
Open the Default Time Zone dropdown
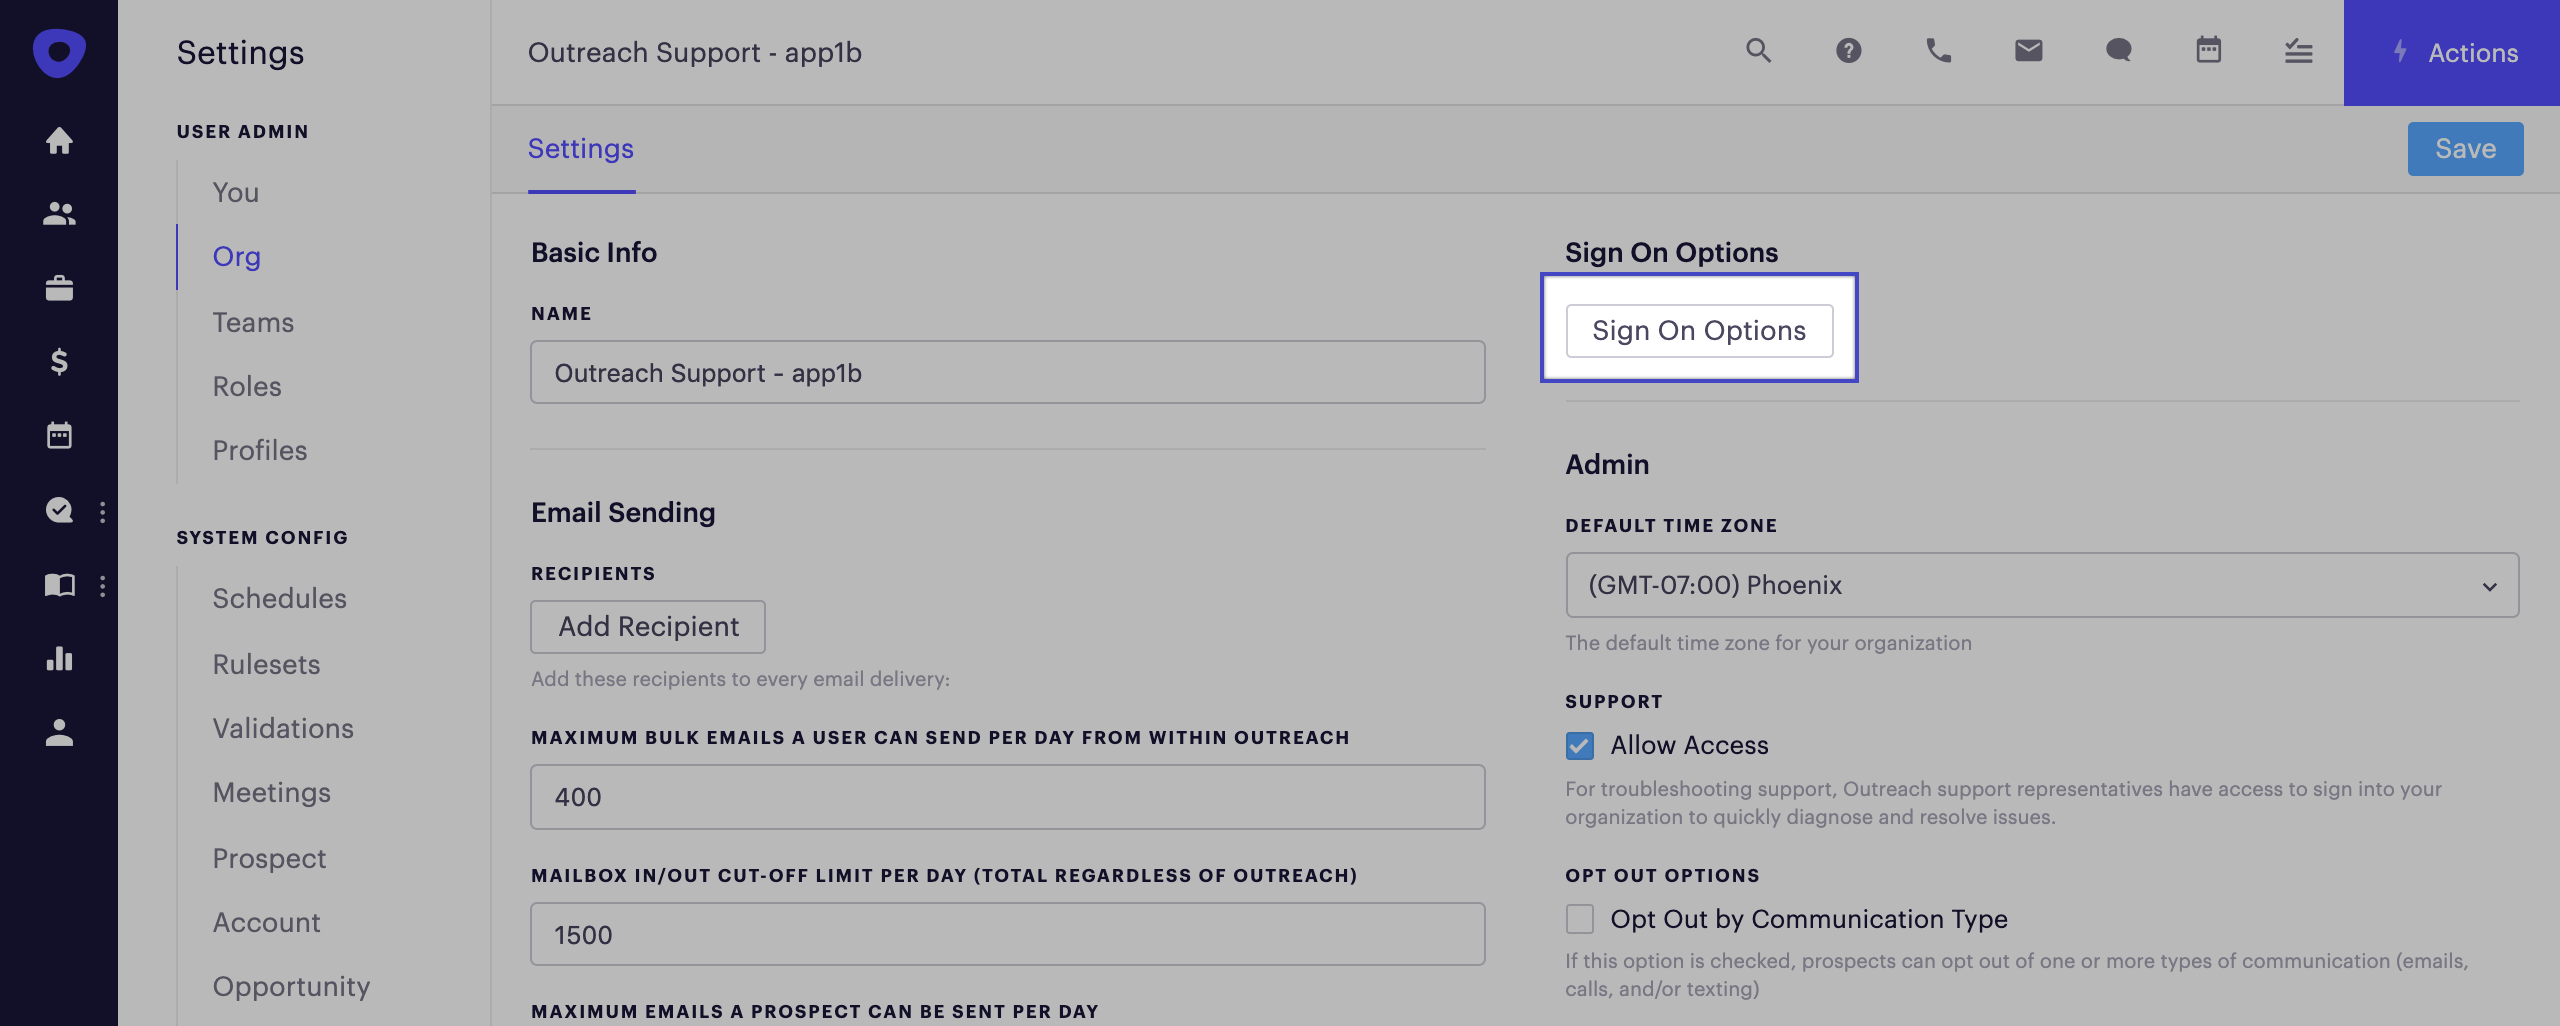point(2042,585)
